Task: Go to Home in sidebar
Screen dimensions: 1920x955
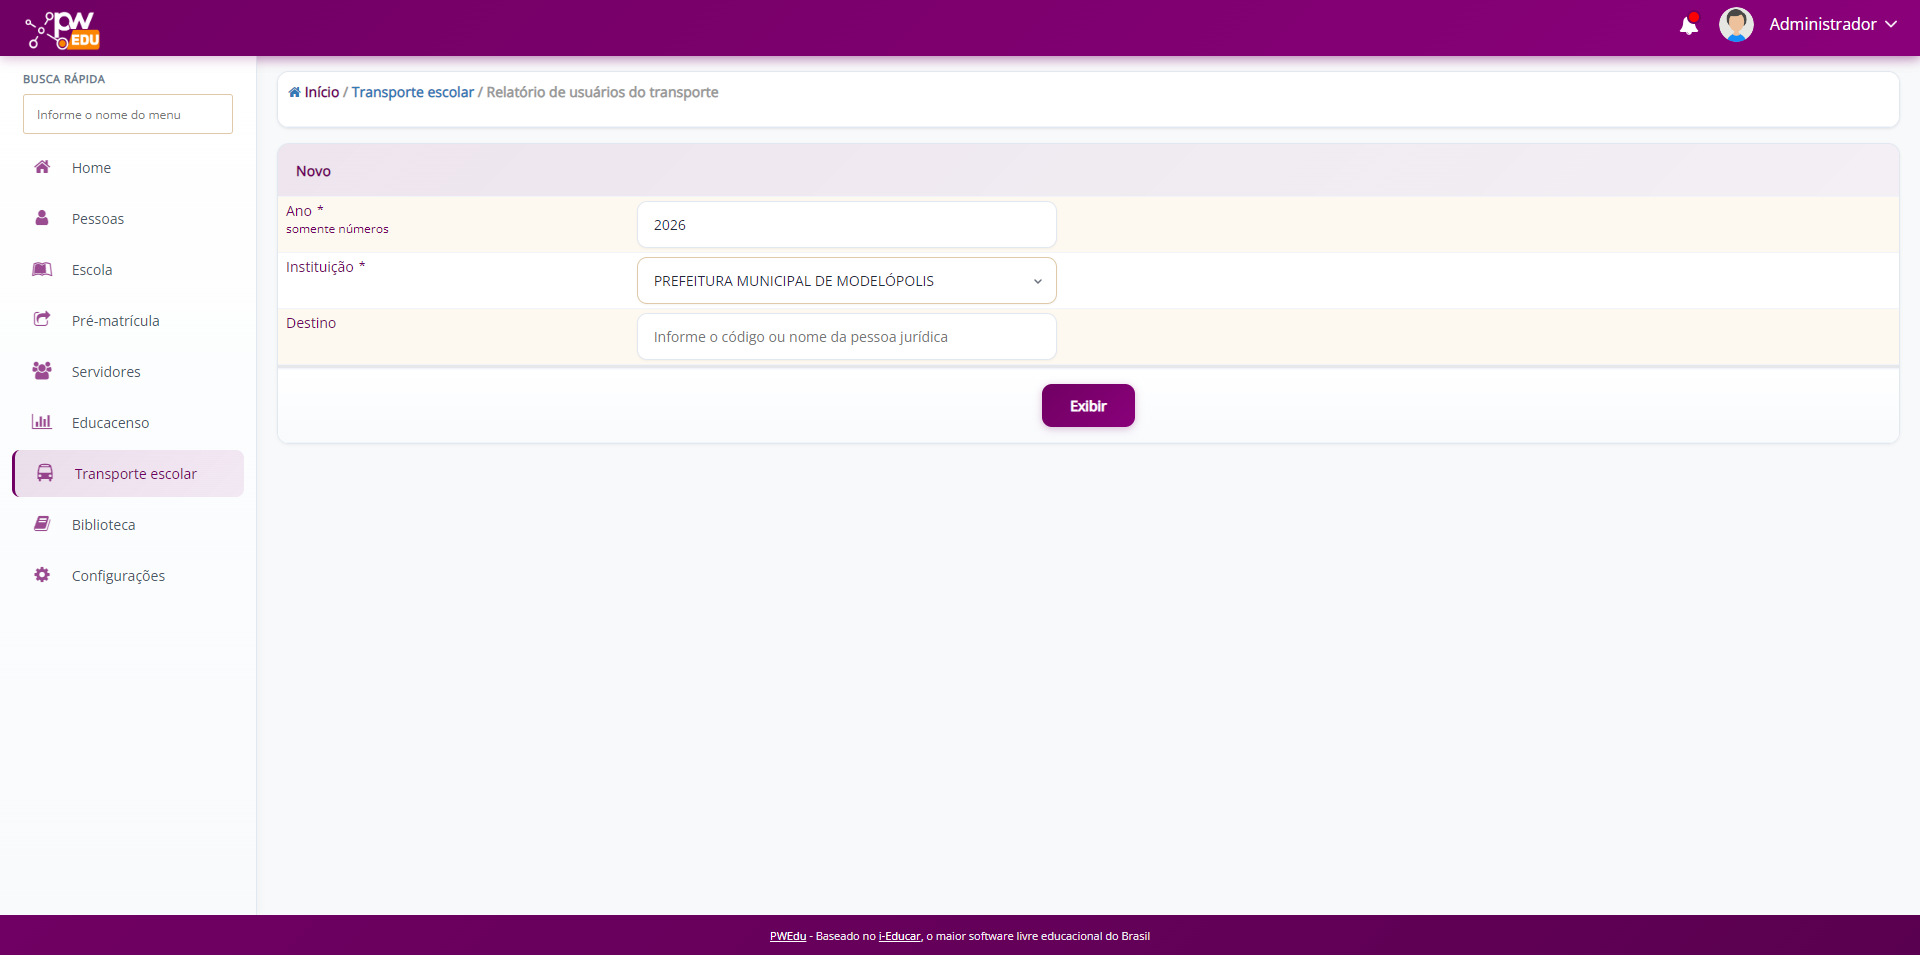Action: point(91,168)
